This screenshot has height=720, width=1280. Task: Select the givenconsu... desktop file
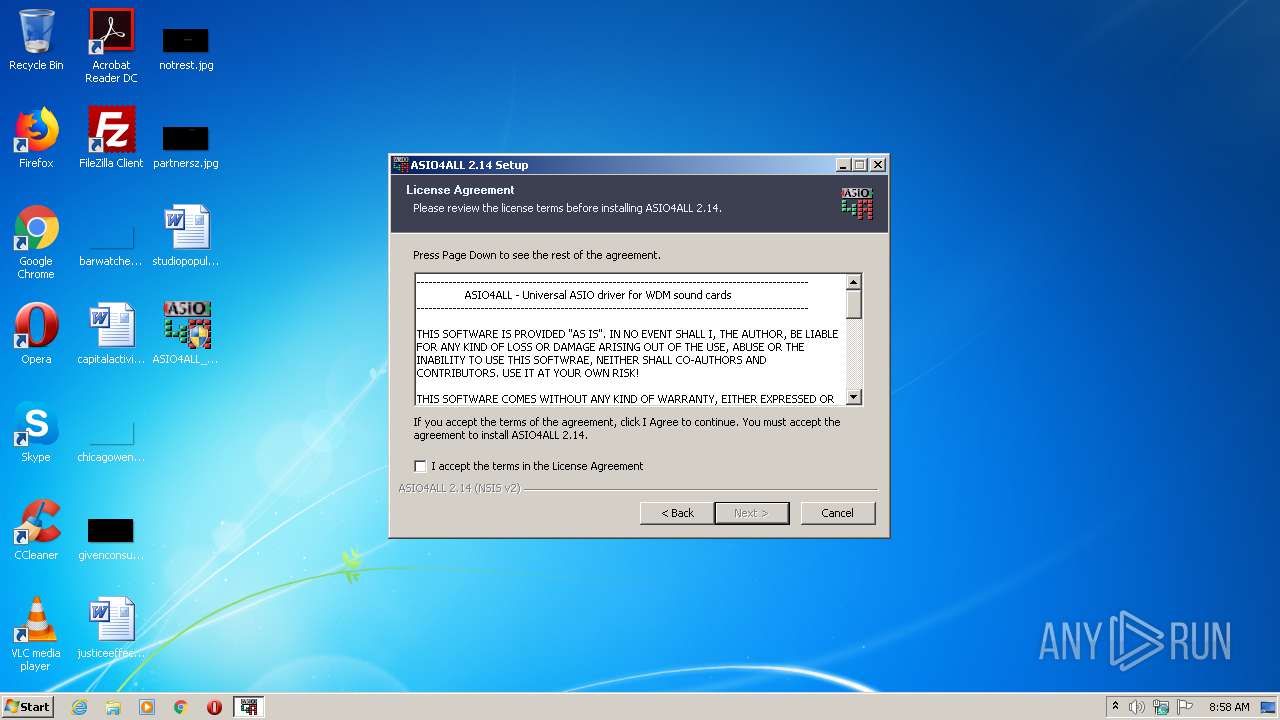click(111, 540)
